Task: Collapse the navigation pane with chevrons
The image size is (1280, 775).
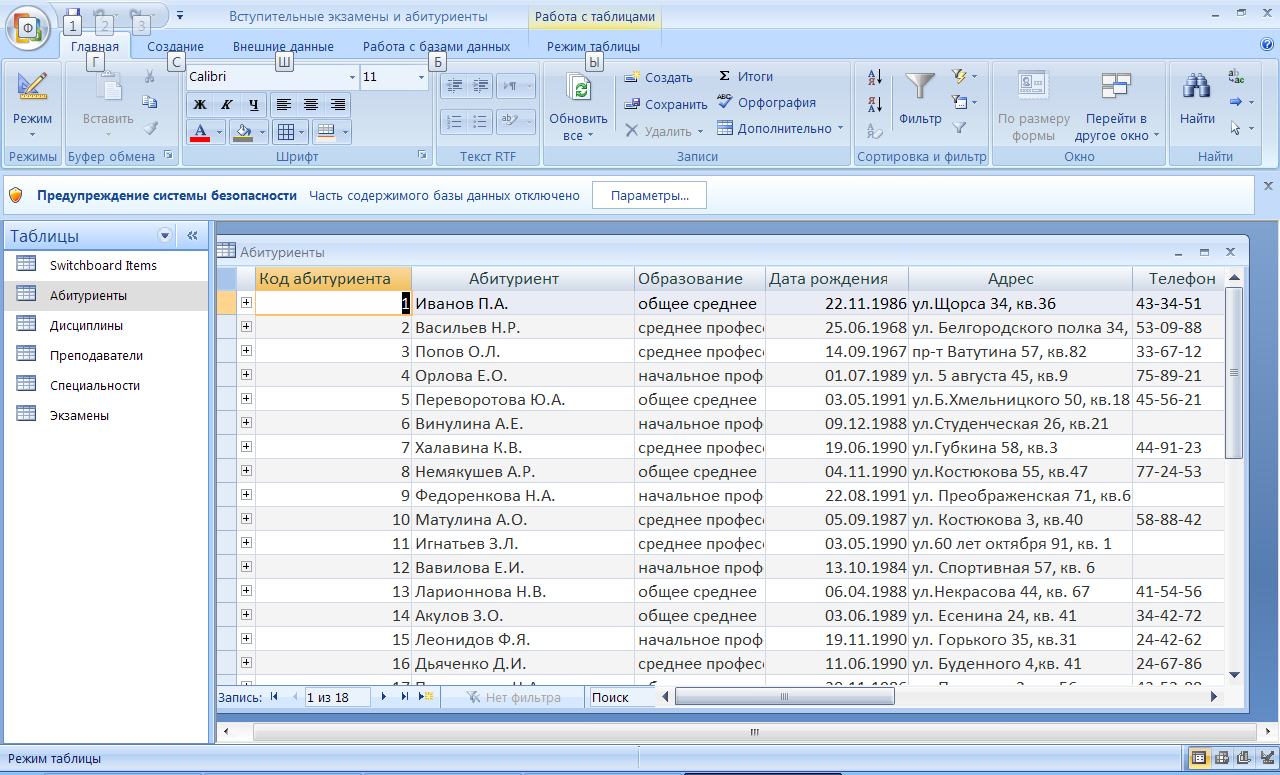Action: click(x=192, y=236)
